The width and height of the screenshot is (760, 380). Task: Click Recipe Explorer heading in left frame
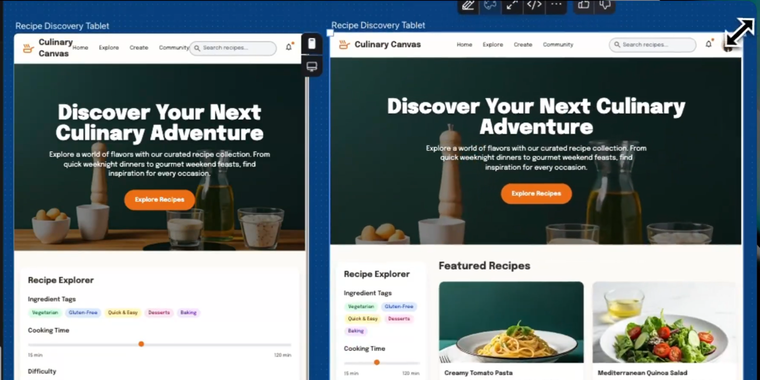pos(61,280)
